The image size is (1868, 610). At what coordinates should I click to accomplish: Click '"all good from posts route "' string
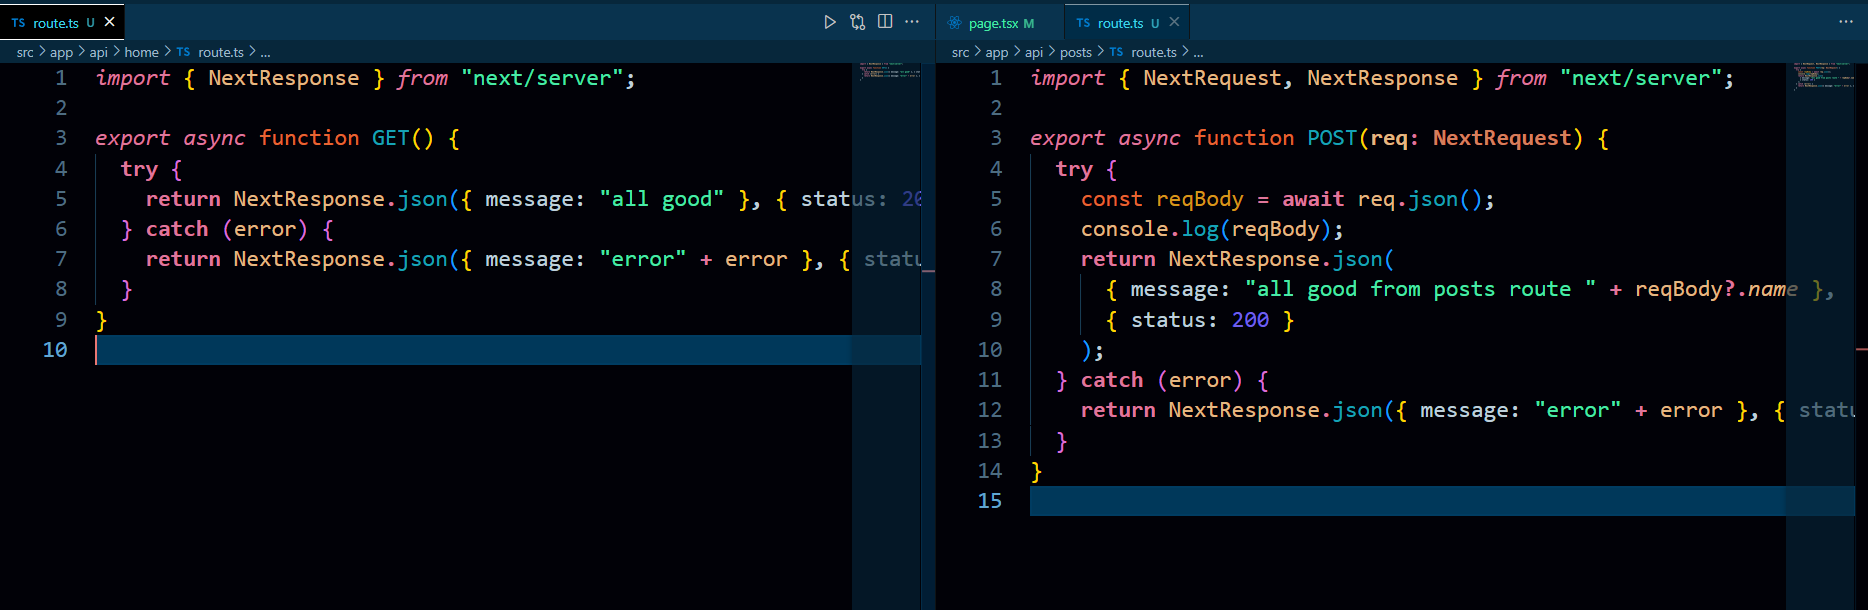click(1420, 289)
